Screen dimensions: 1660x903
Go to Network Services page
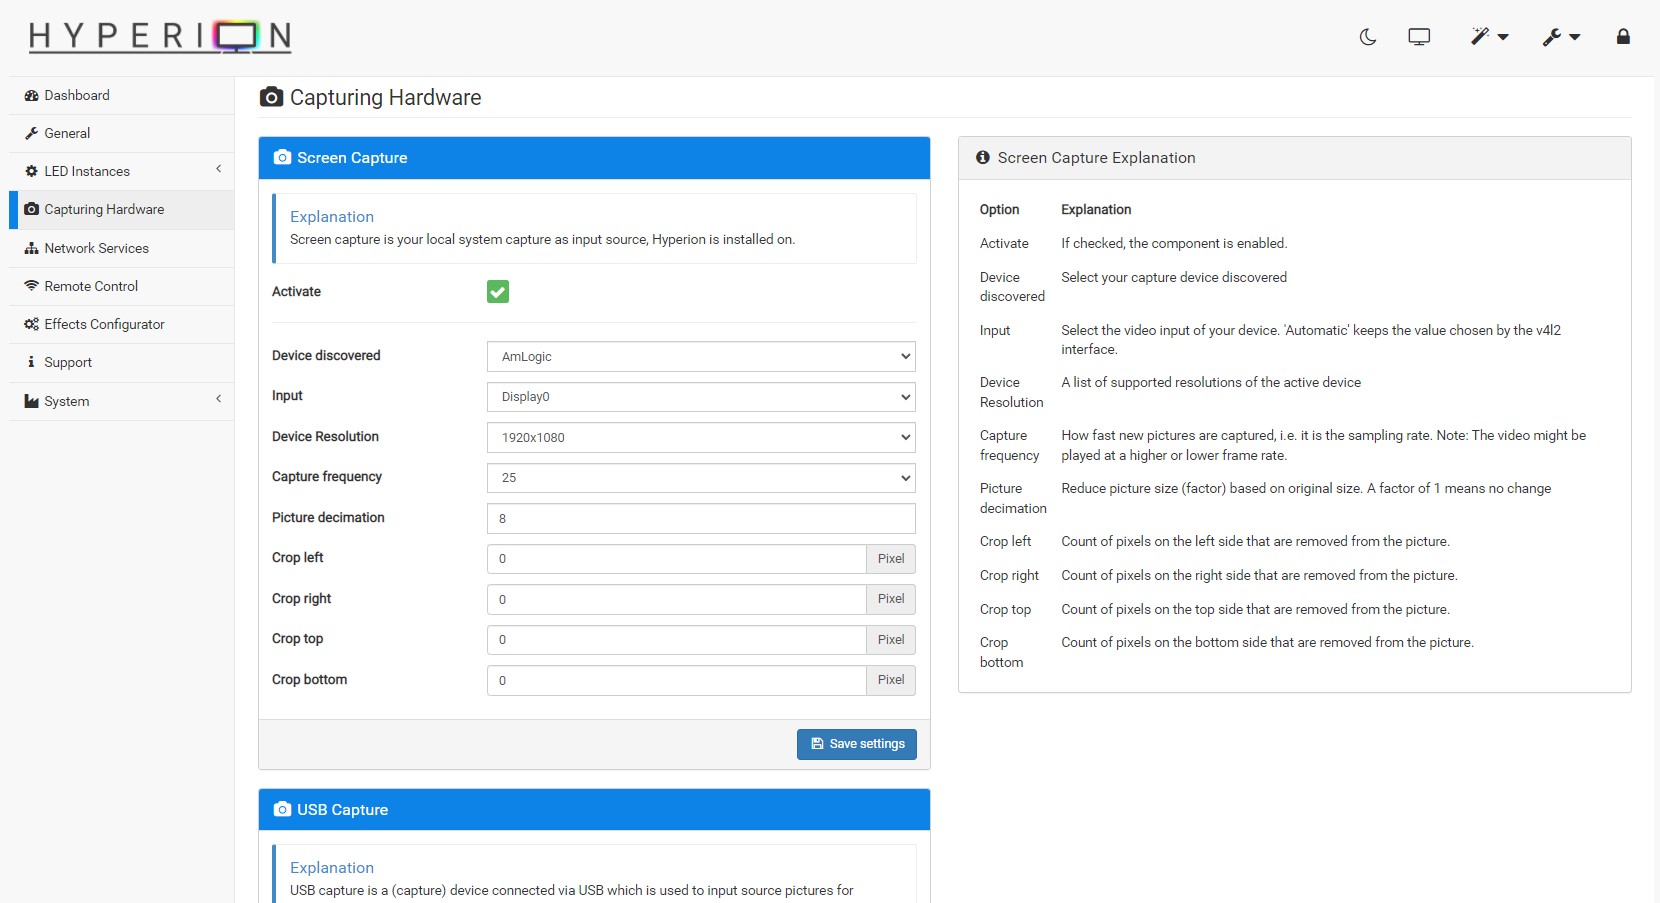pos(96,248)
